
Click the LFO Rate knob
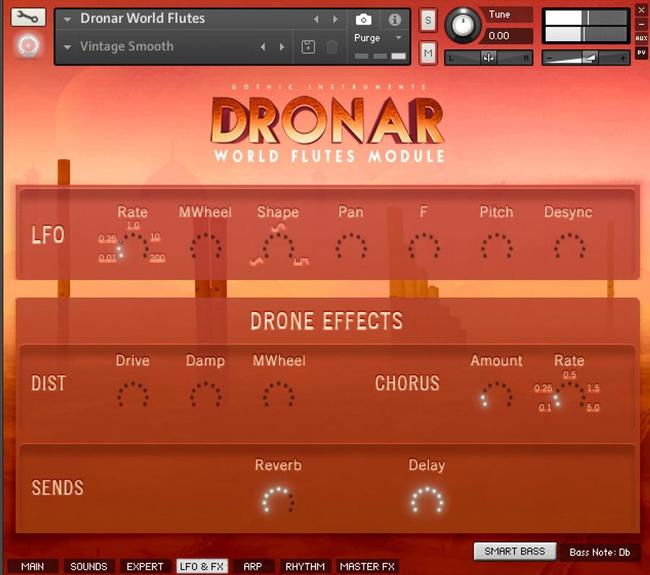(133, 247)
